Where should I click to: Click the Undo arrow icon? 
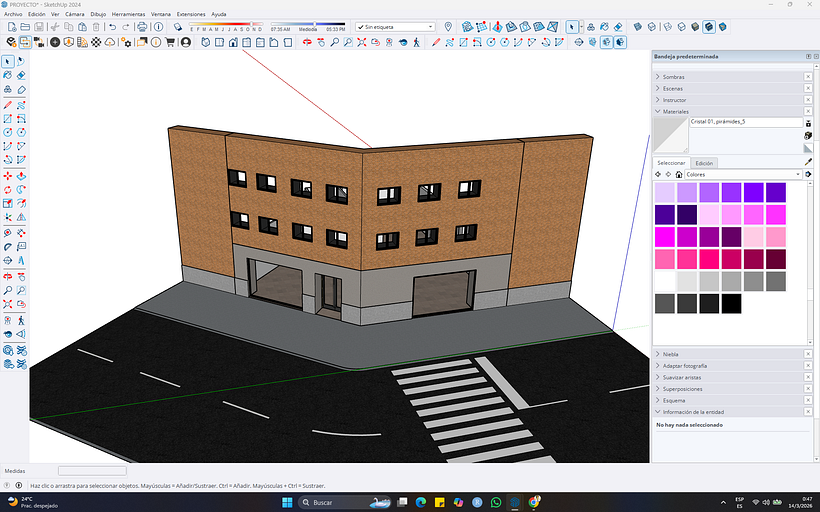[x=112, y=27]
